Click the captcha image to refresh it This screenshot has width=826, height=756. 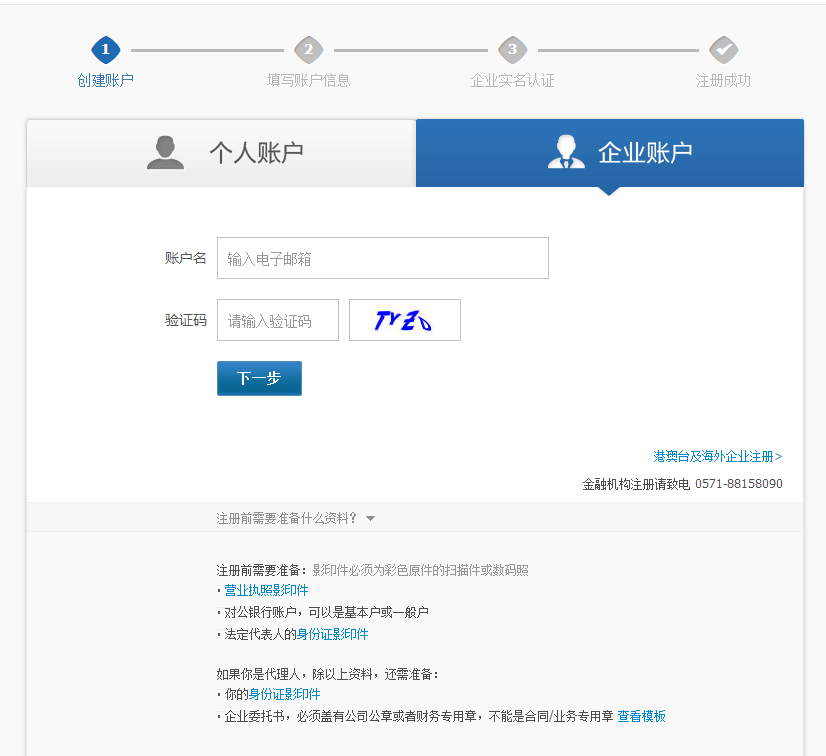pyautogui.click(x=404, y=320)
